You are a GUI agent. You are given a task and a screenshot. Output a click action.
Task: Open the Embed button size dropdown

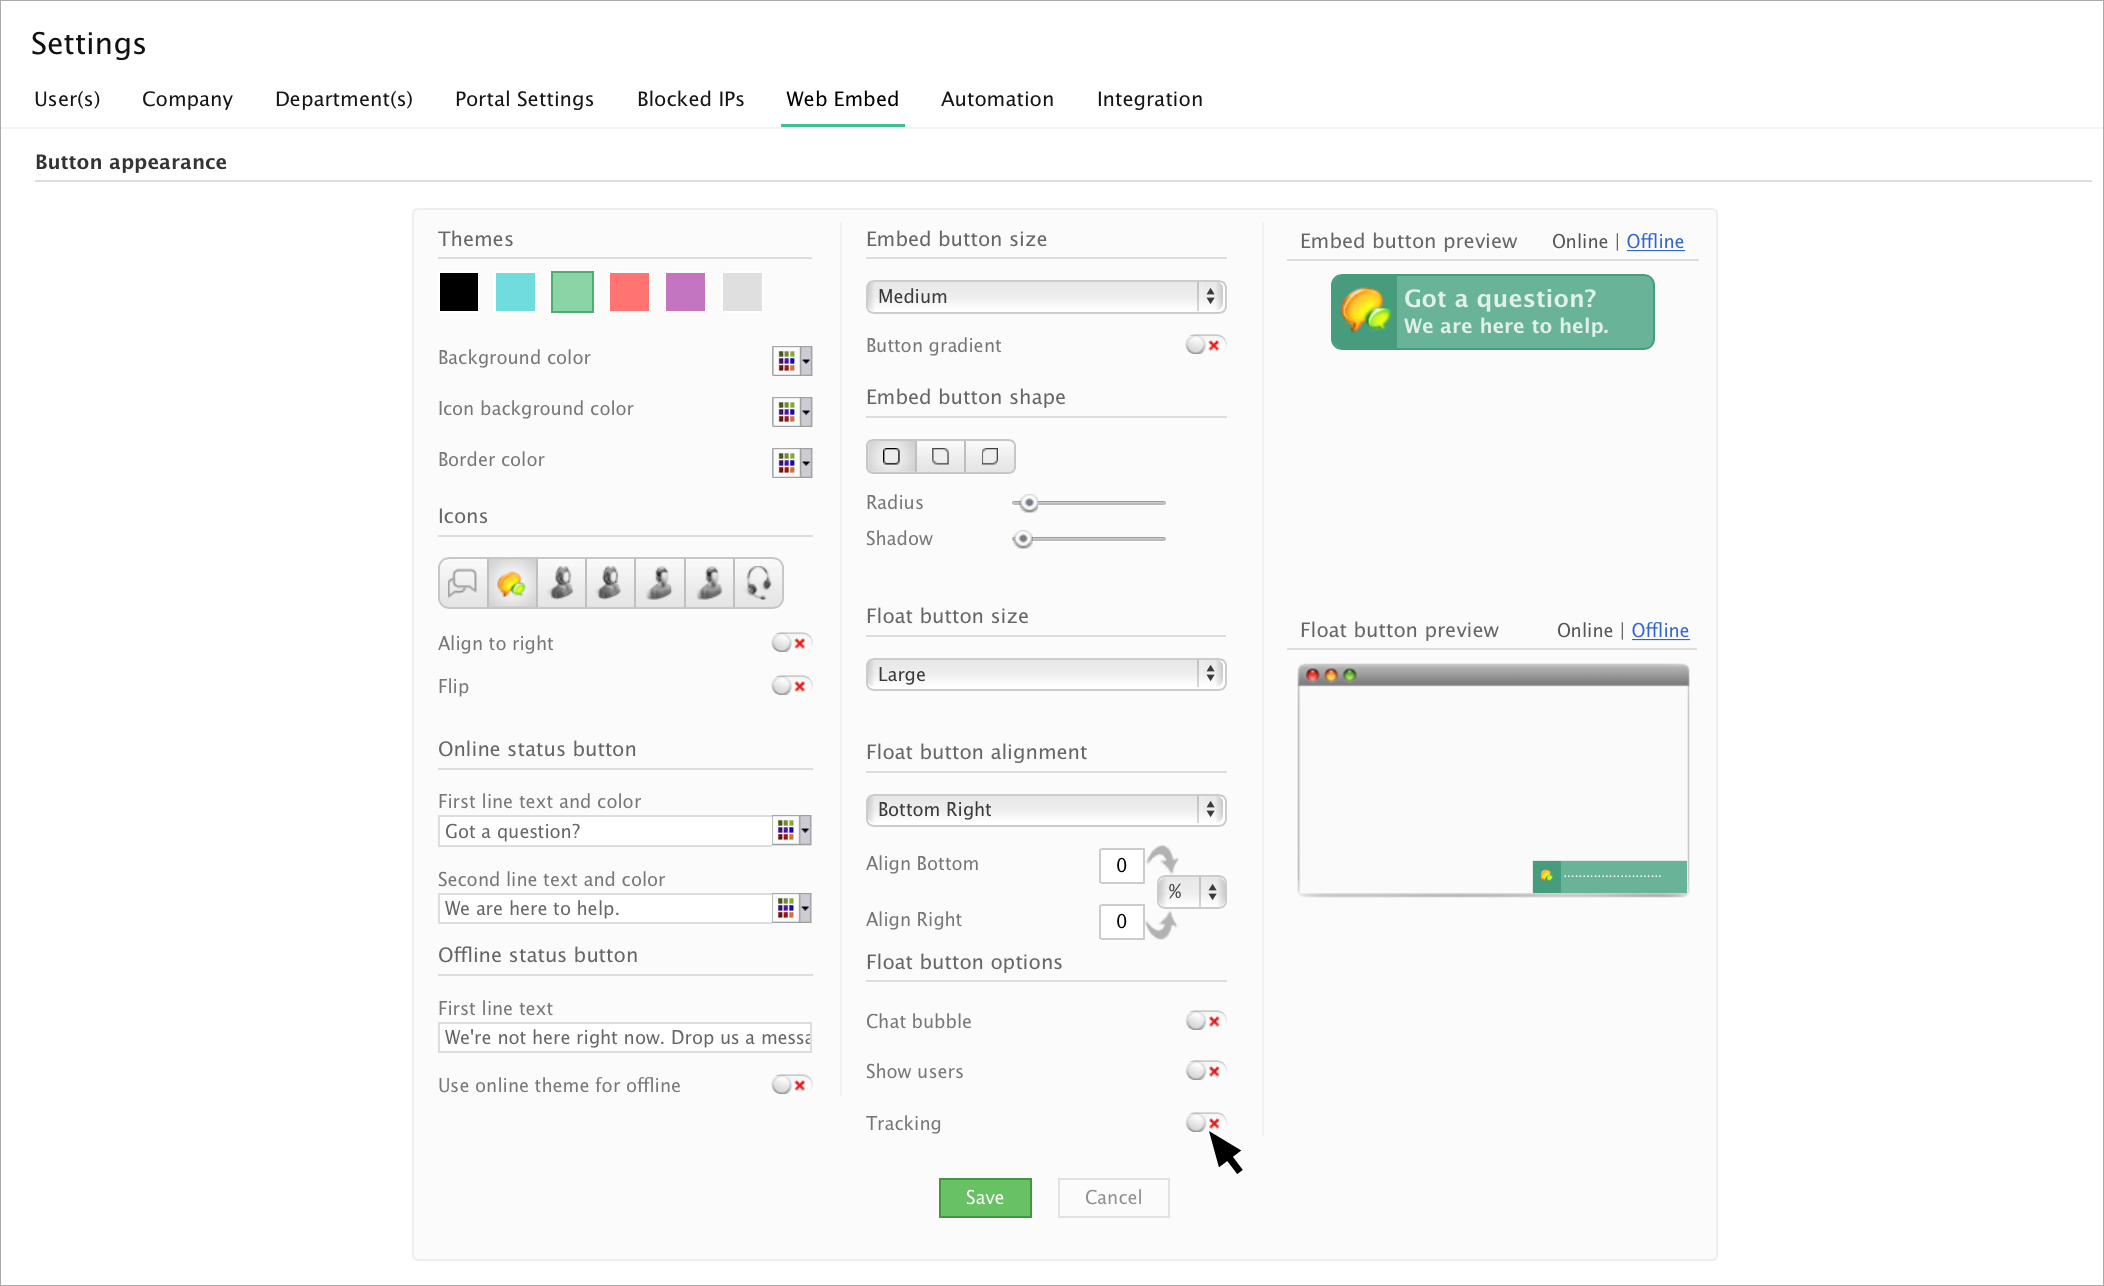point(1045,297)
